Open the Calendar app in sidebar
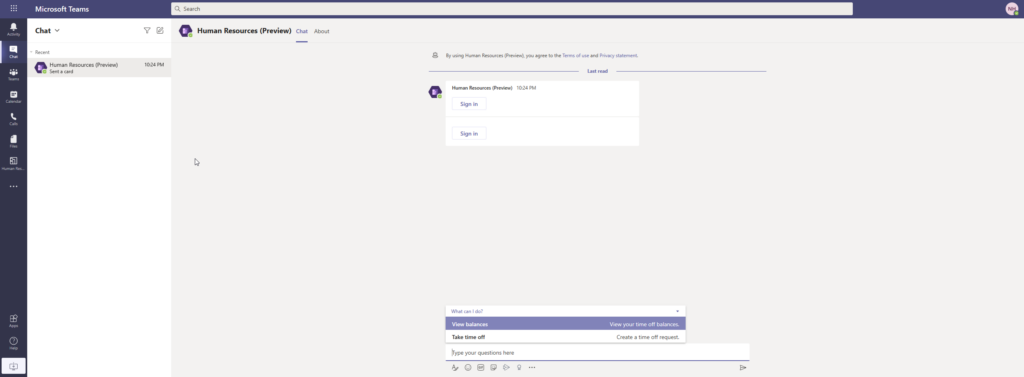1024x377 pixels. point(13,97)
